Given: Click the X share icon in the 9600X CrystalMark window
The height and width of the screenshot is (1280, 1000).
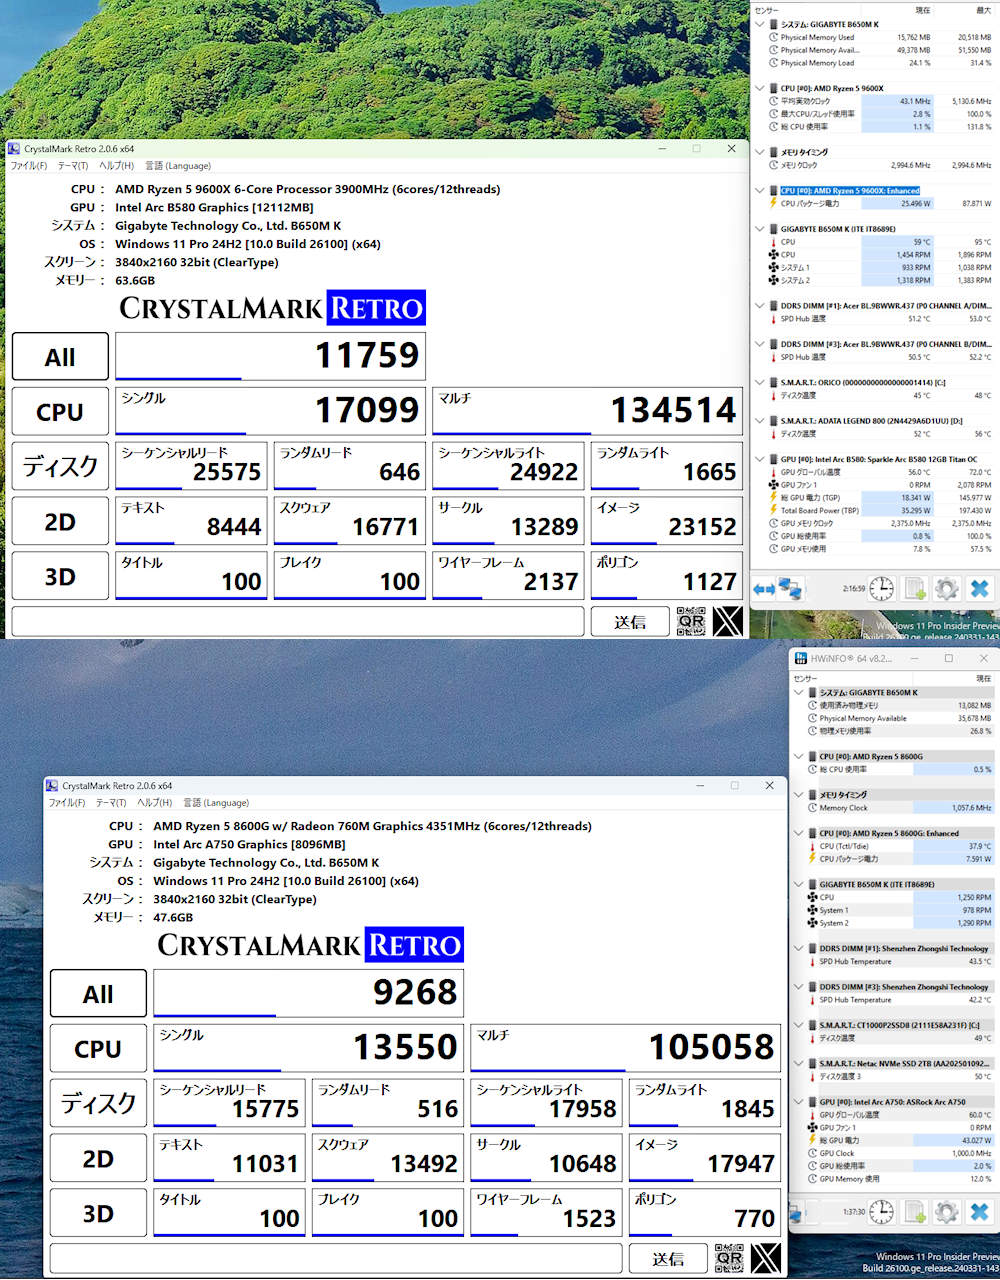Looking at the screenshot, I should (728, 621).
